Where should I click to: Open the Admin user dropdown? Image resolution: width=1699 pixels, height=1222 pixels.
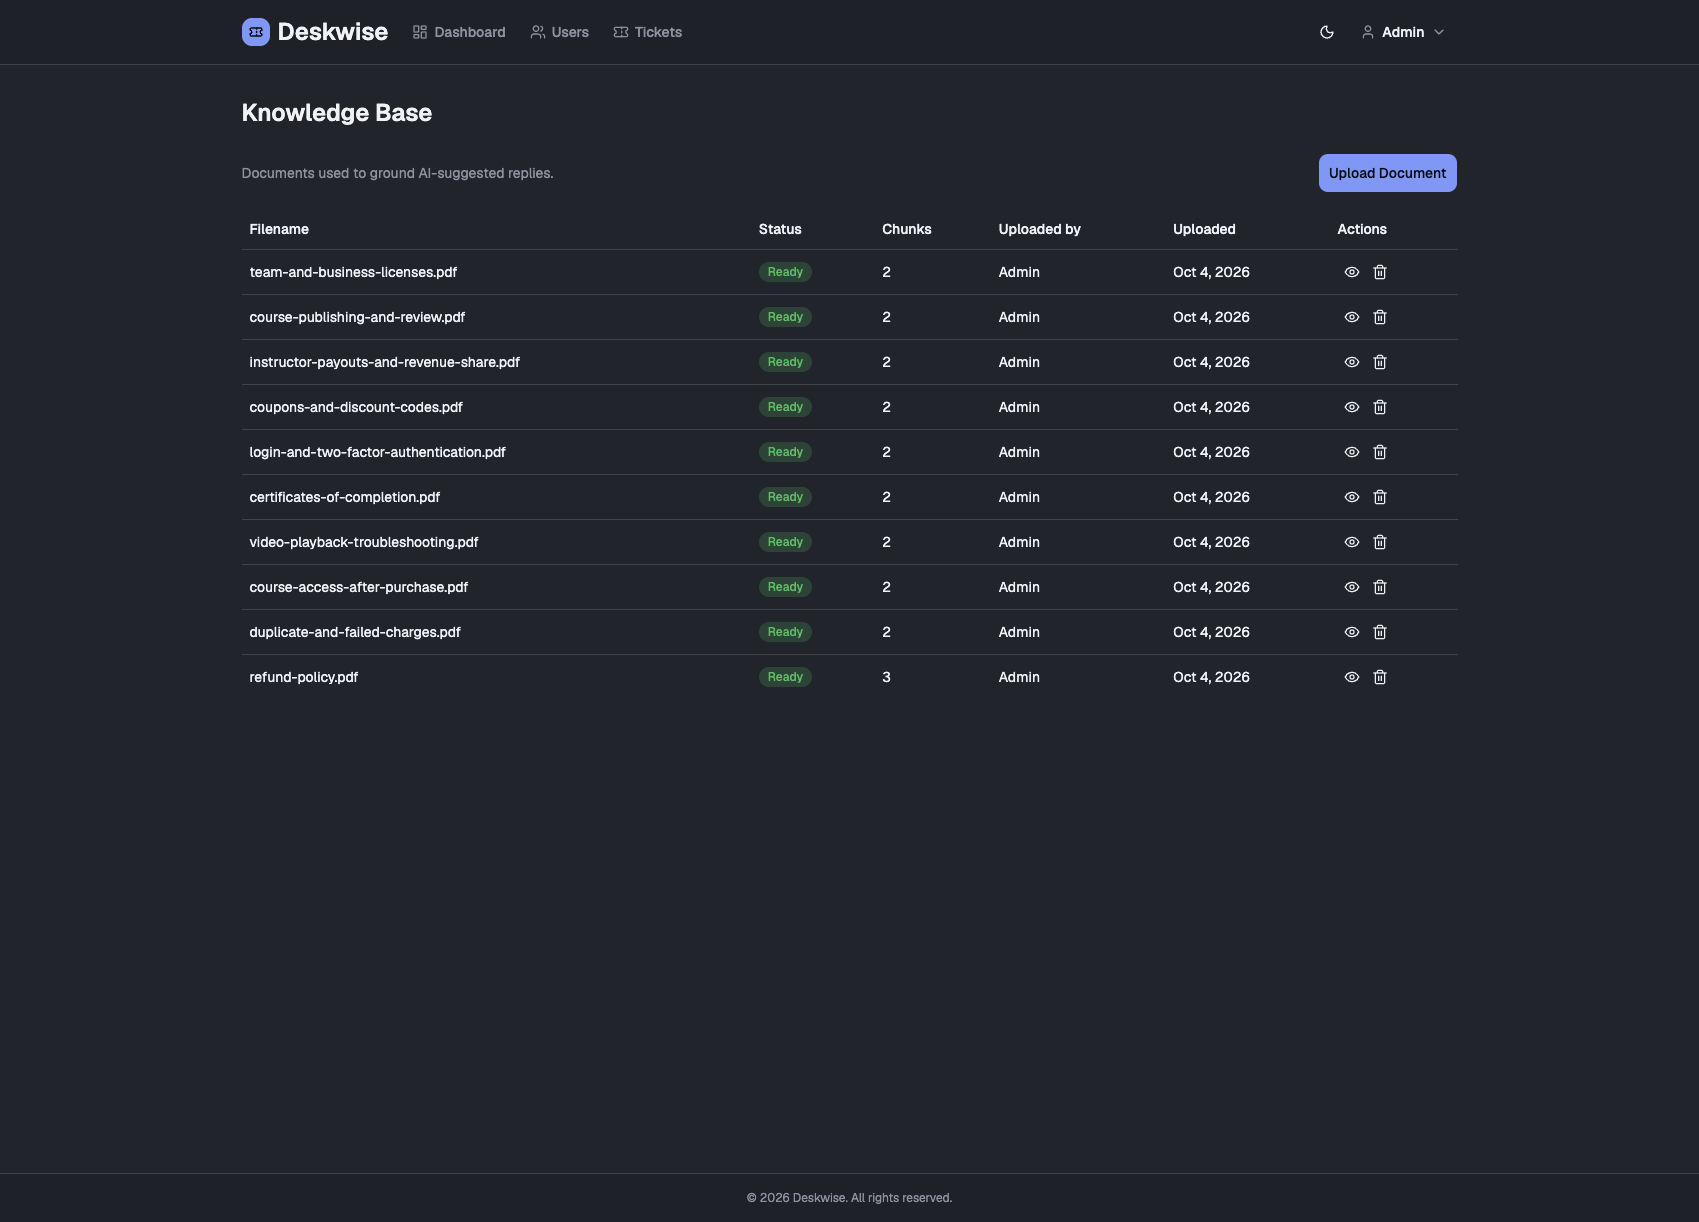click(x=1403, y=32)
